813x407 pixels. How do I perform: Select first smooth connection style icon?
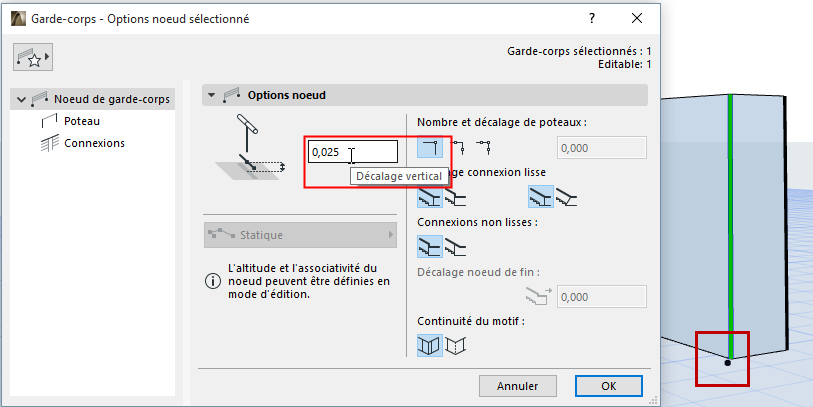pyautogui.click(x=430, y=197)
